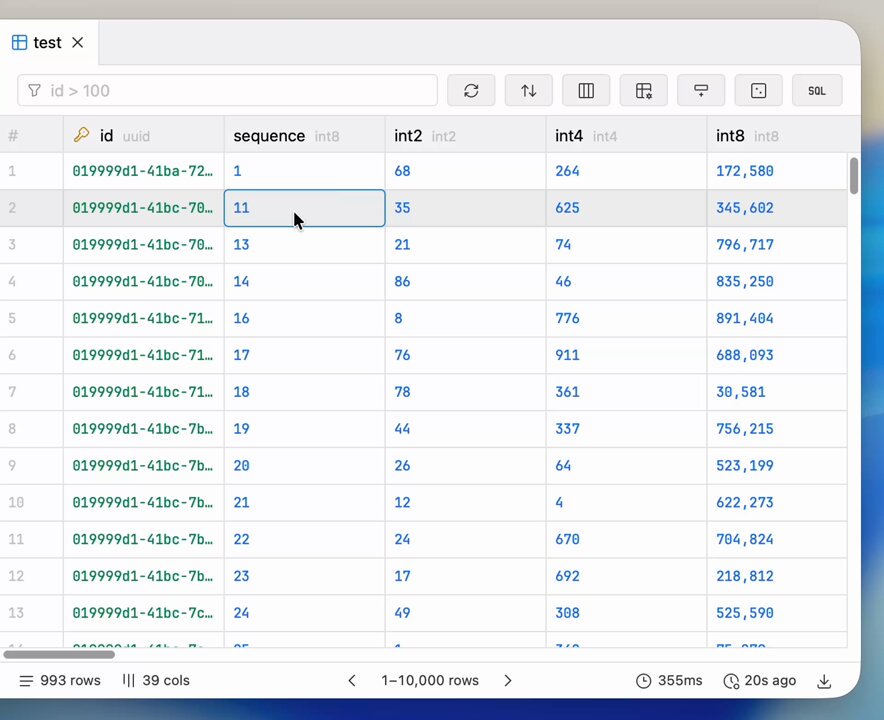Go to next page of rows
Screen dimensions: 884x720
pyautogui.click(x=508, y=681)
